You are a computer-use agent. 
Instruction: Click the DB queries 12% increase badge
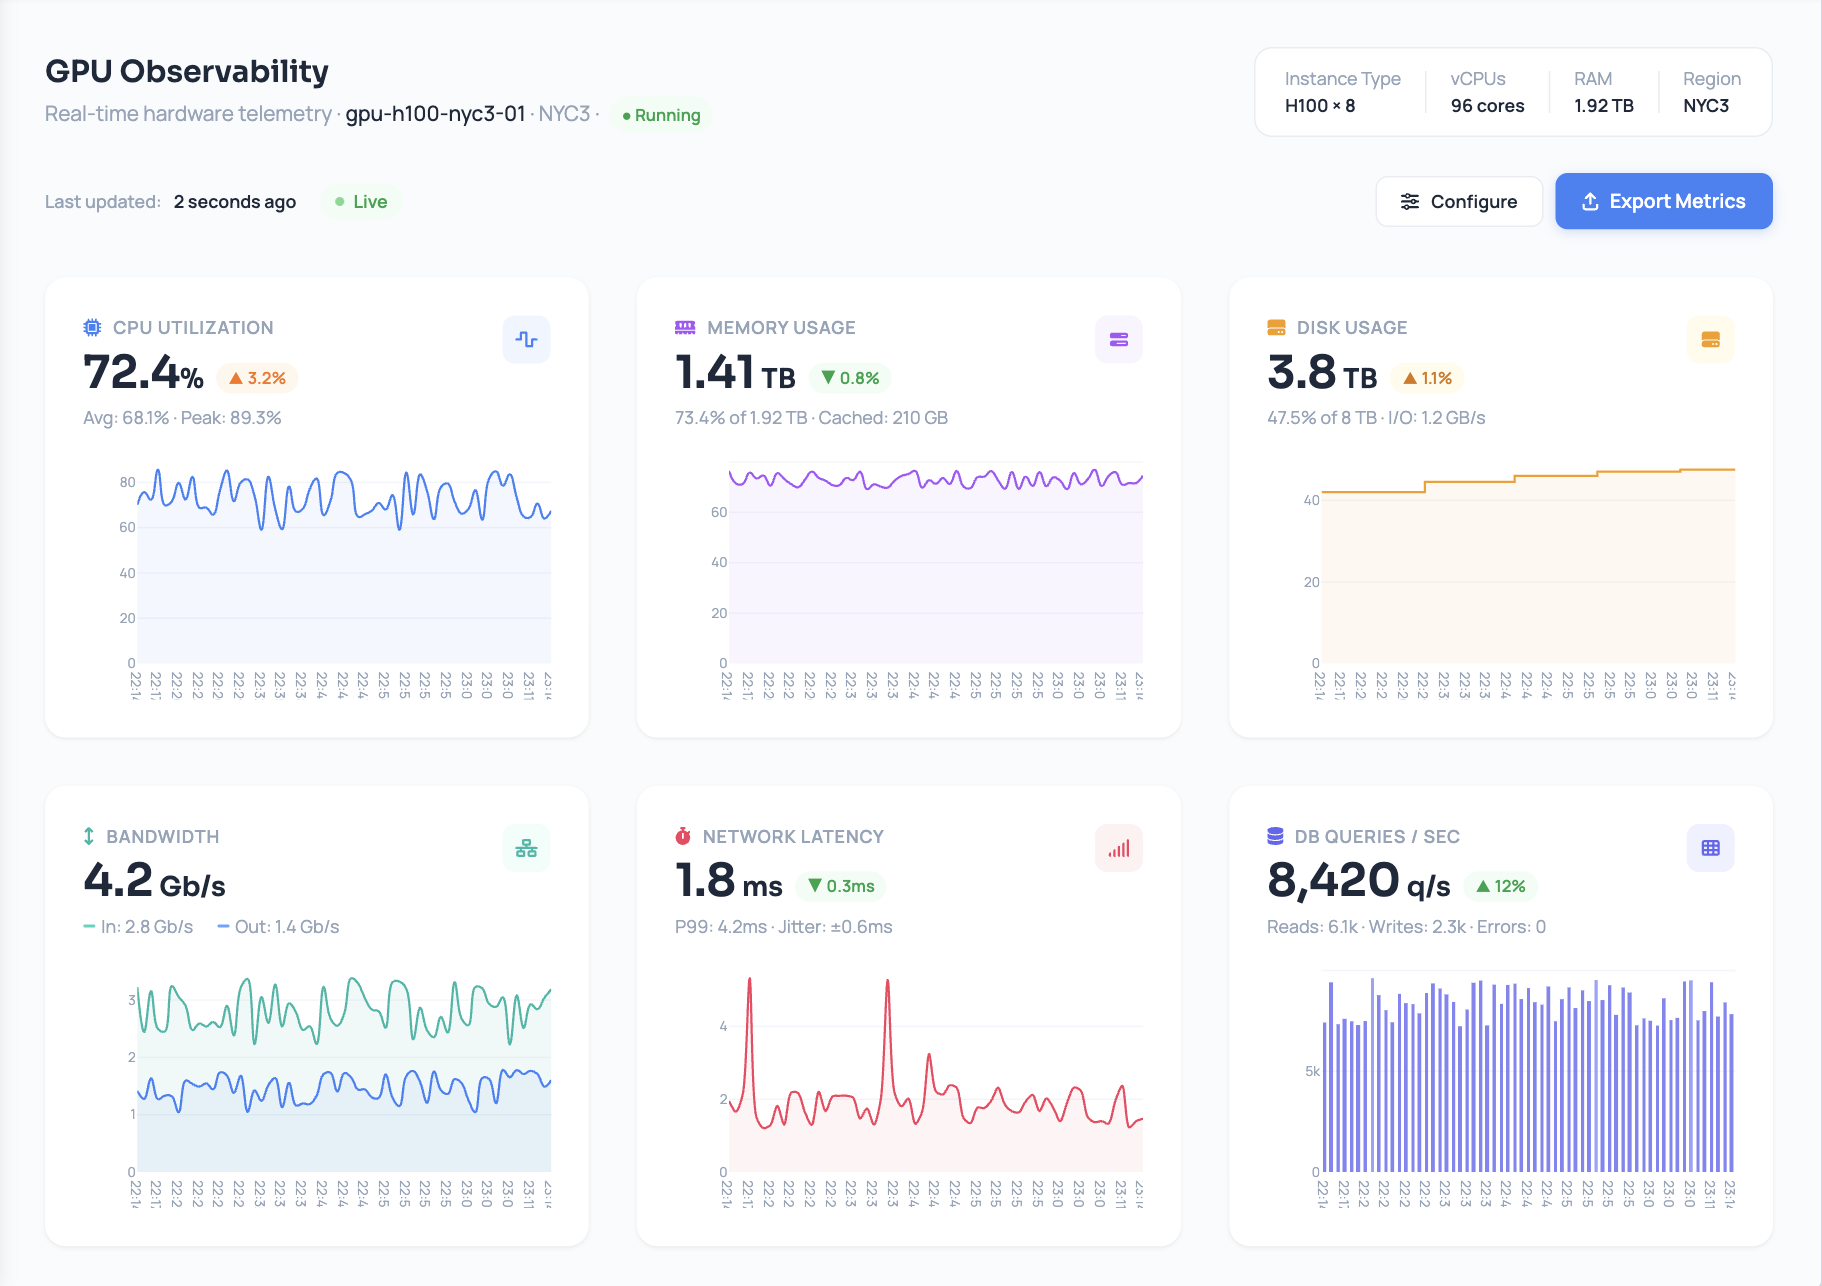click(1500, 887)
